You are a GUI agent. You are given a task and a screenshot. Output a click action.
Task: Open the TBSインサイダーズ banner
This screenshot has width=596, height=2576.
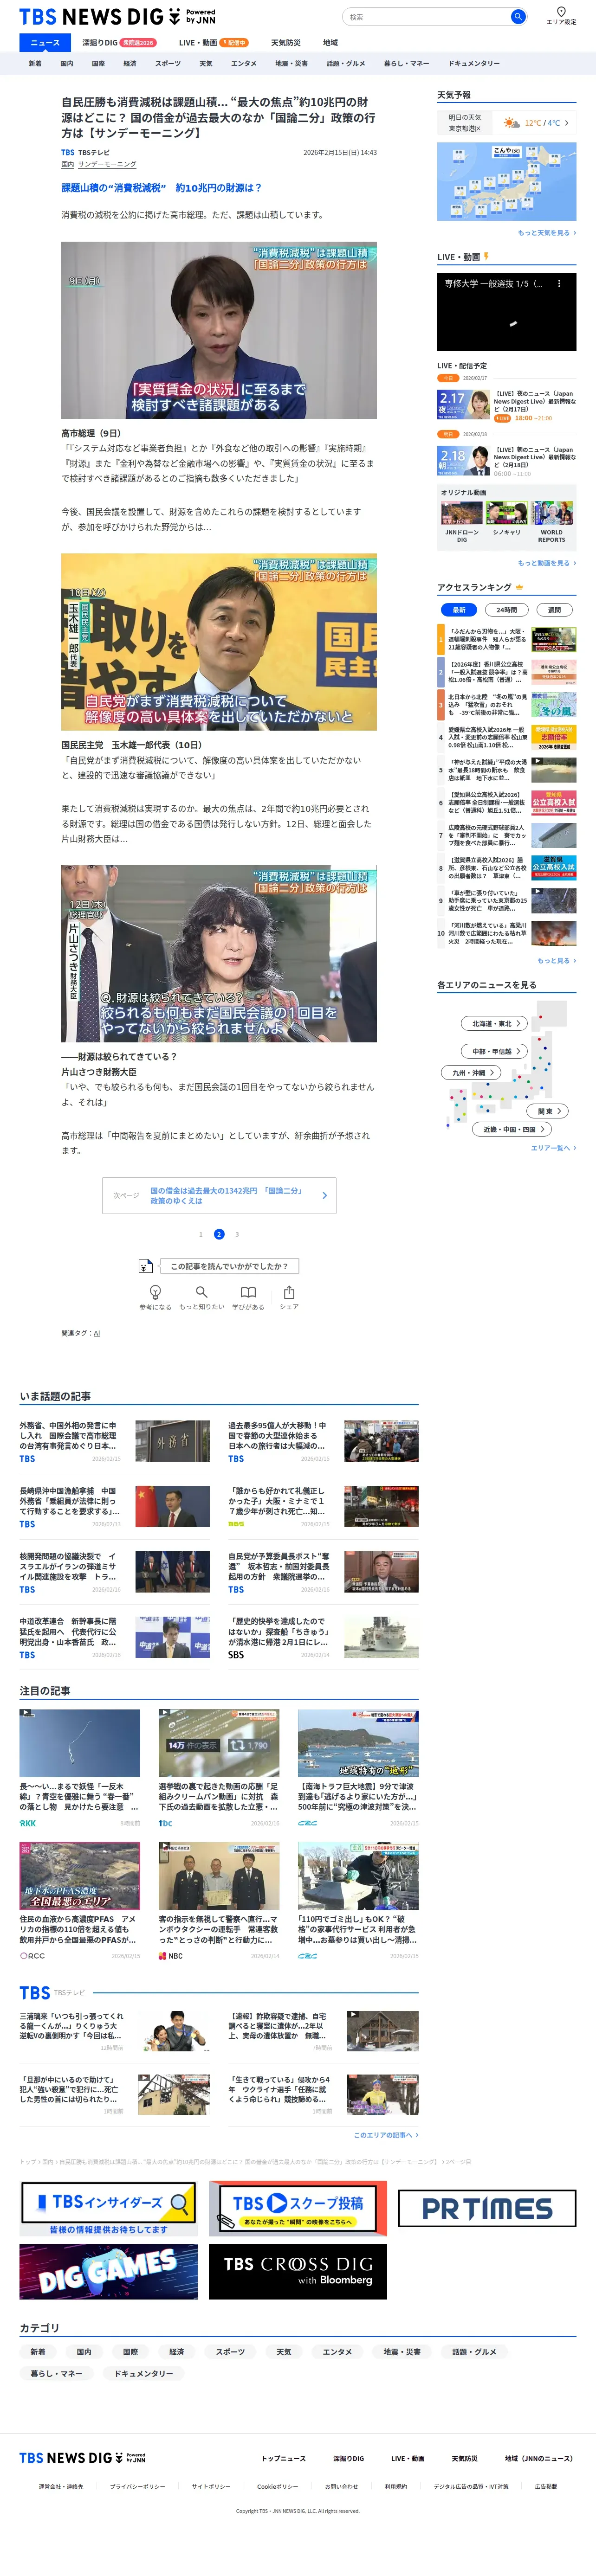pos(108,2208)
